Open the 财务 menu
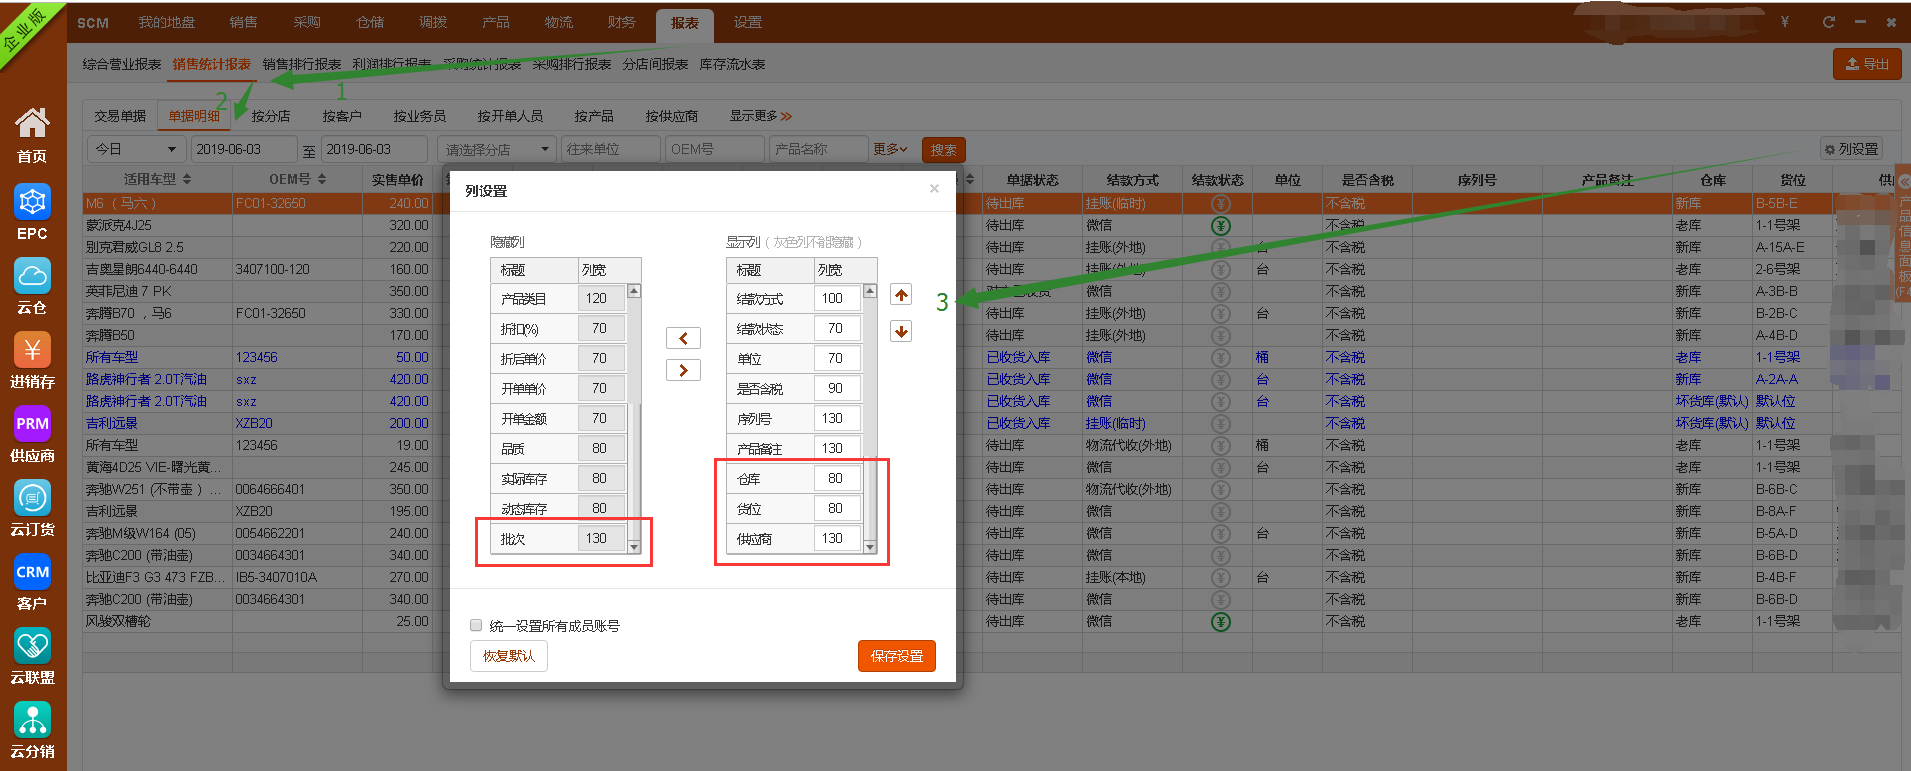Image resolution: width=1911 pixels, height=771 pixels. pos(621,22)
